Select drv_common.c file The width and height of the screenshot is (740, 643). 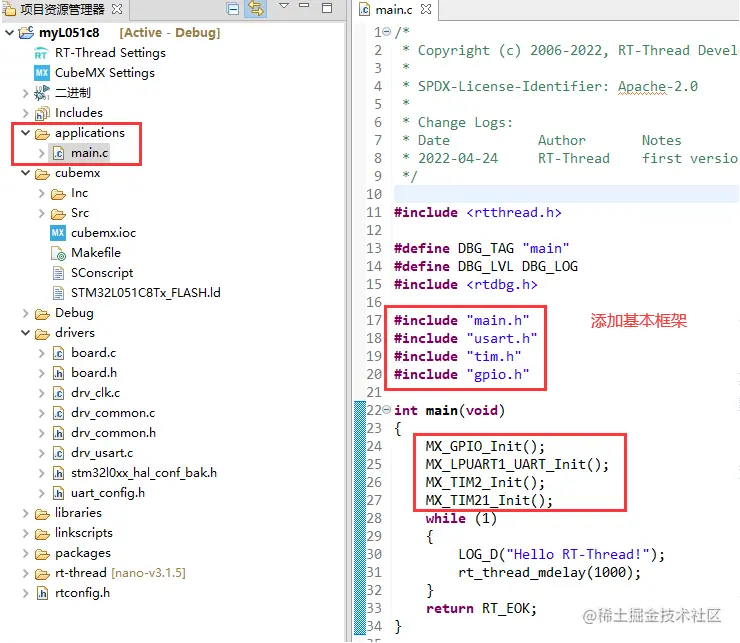click(x=113, y=413)
